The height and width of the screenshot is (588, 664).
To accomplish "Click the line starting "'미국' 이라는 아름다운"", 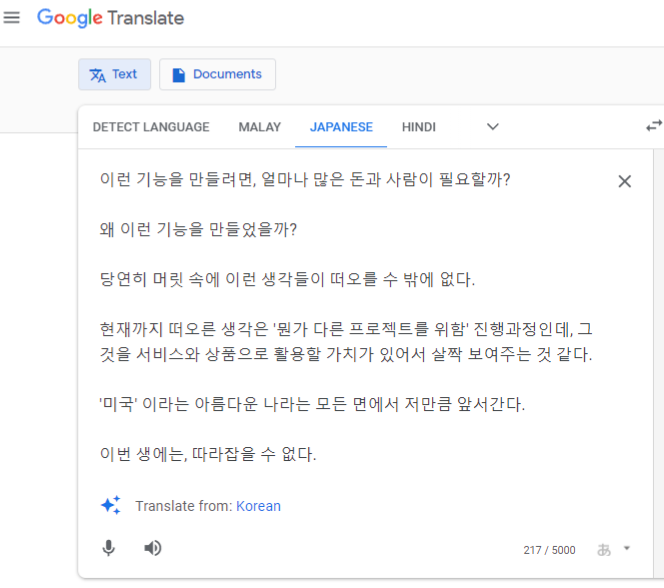I will [x=312, y=404].
